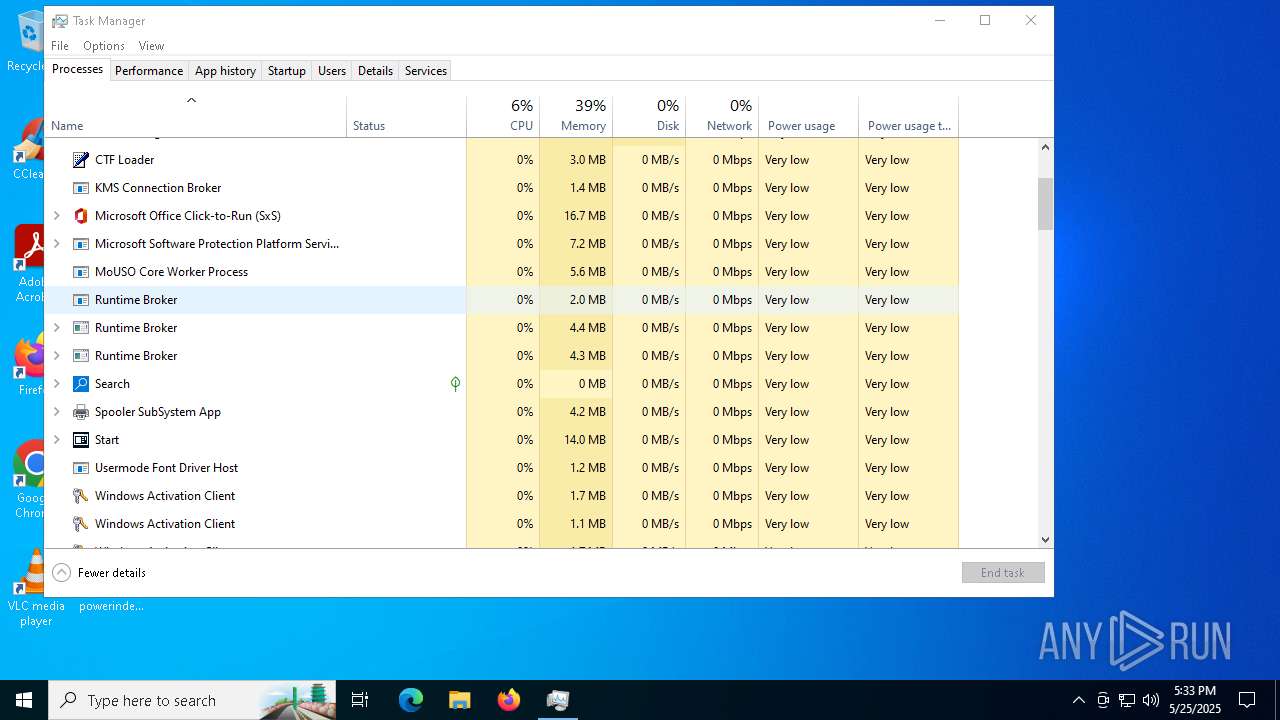
Task: Open the notification center icon
Action: point(1247,700)
